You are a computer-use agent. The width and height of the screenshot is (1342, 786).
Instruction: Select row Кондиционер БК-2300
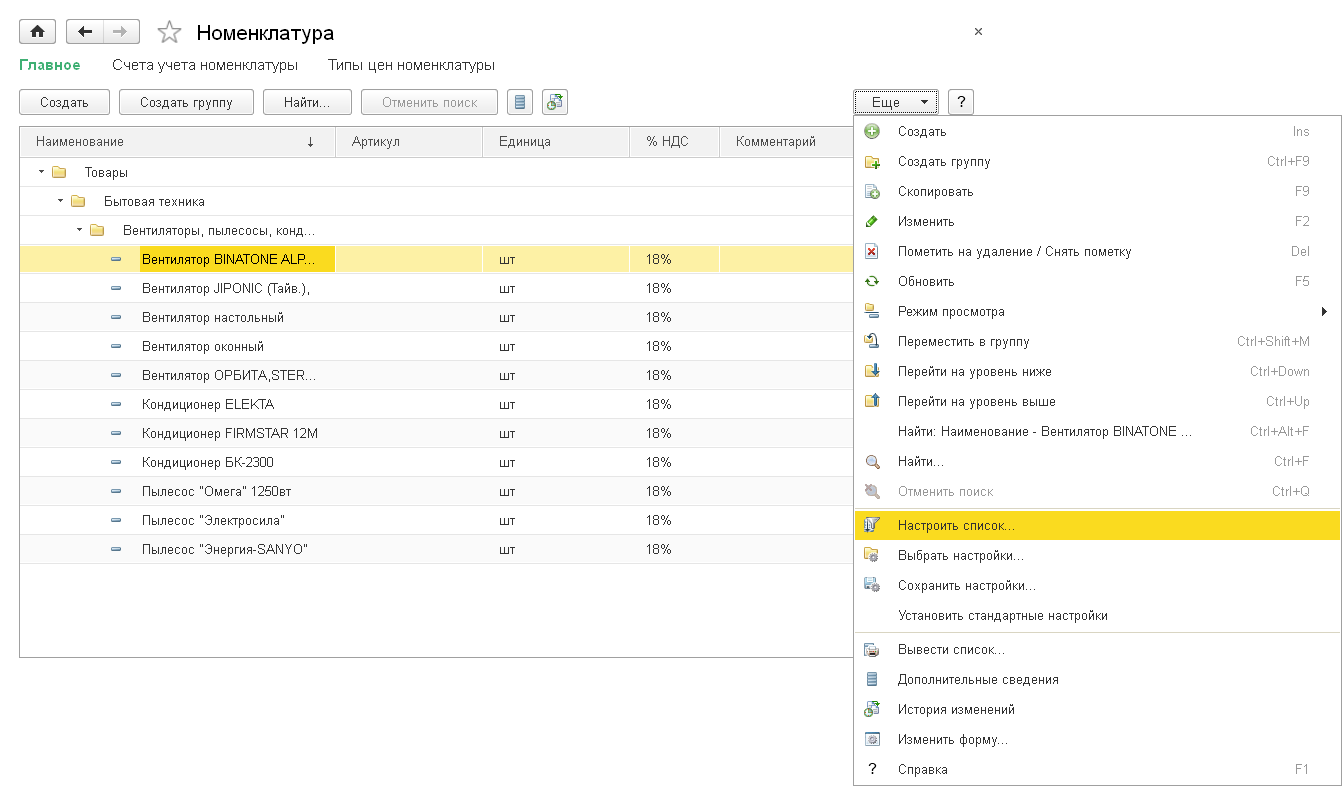click(436, 462)
